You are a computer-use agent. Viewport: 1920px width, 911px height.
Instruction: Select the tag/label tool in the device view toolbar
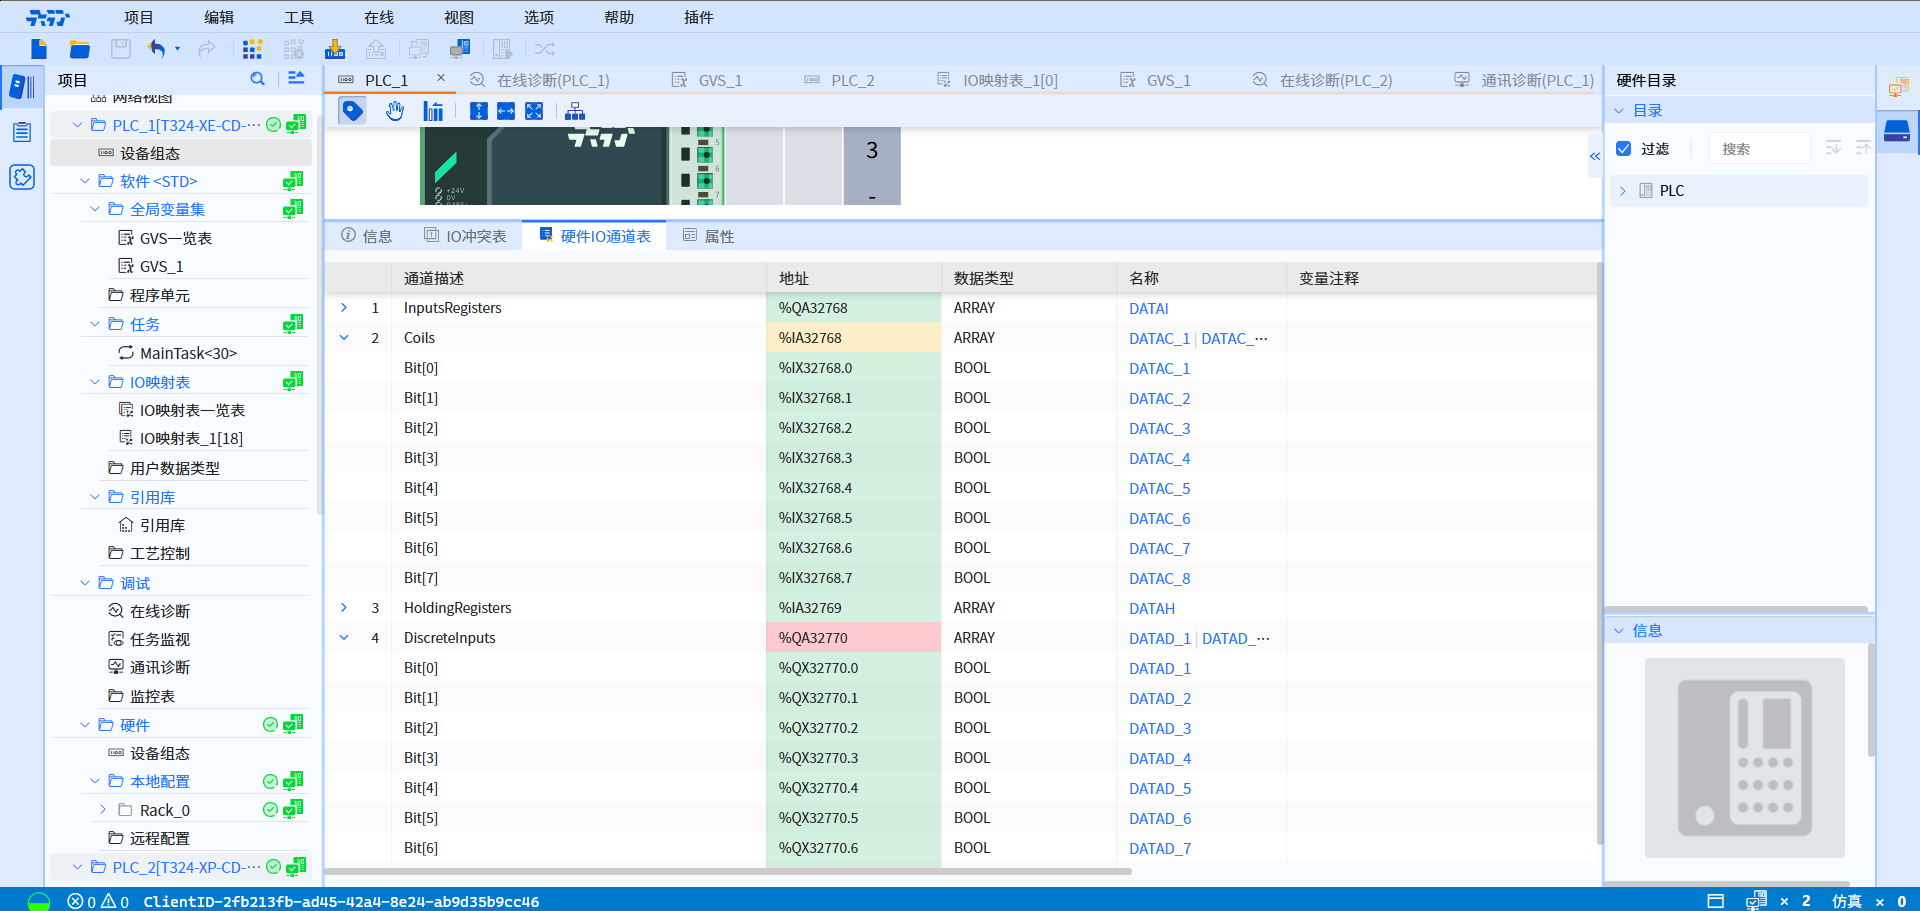pyautogui.click(x=352, y=110)
